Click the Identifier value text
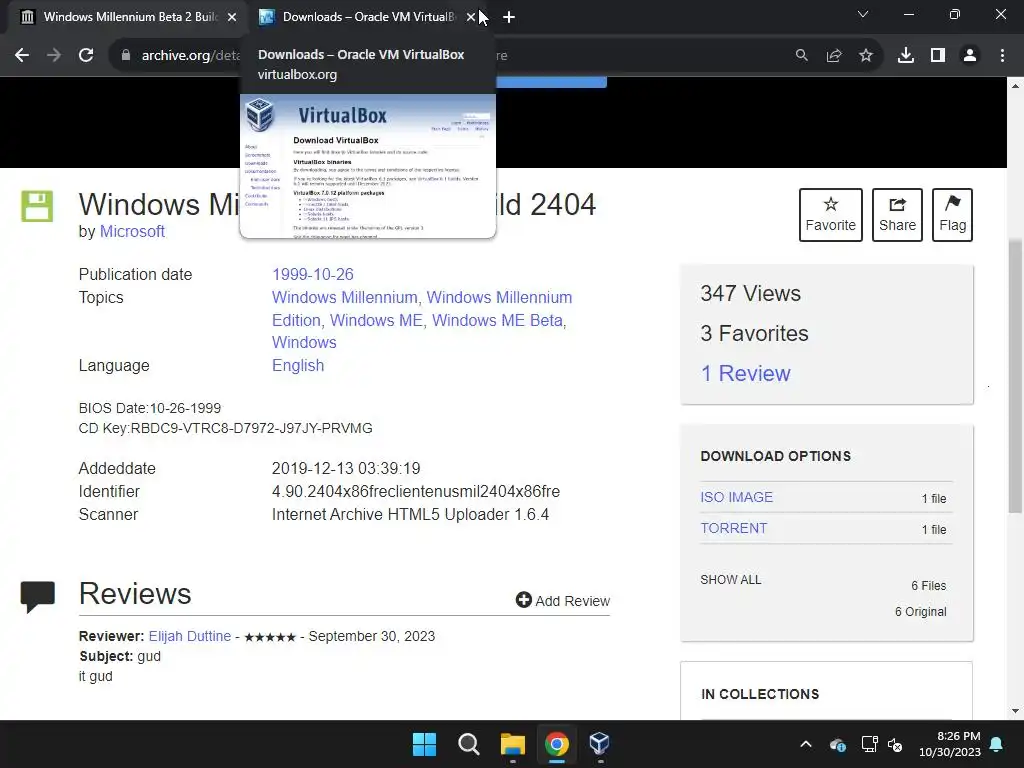This screenshot has width=1024, height=768. (x=416, y=491)
